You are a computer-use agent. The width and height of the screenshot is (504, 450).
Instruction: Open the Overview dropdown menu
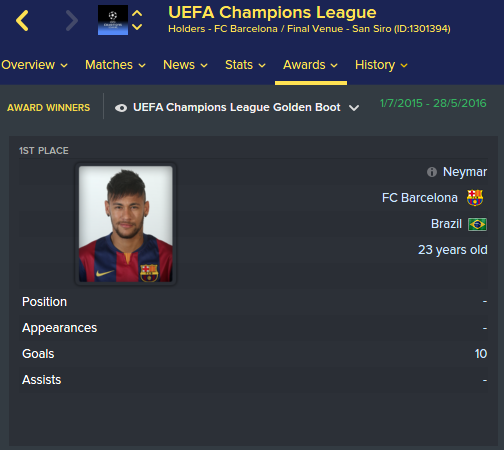(34, 65)
